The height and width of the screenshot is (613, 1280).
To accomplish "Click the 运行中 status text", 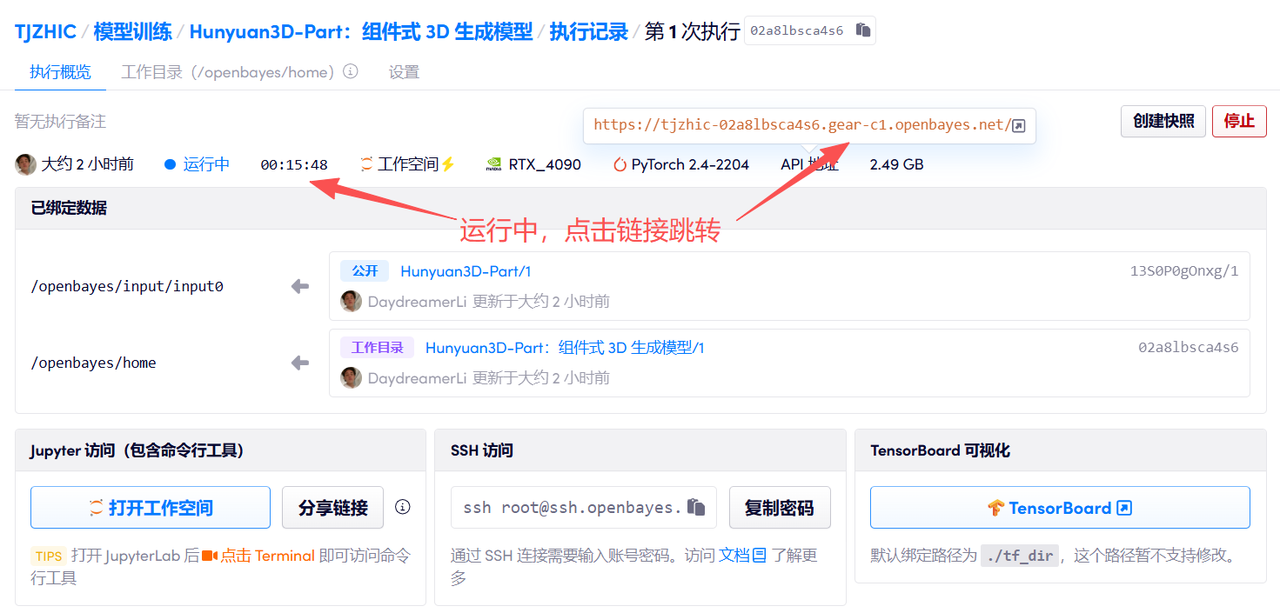I will (x=206, y=164).
